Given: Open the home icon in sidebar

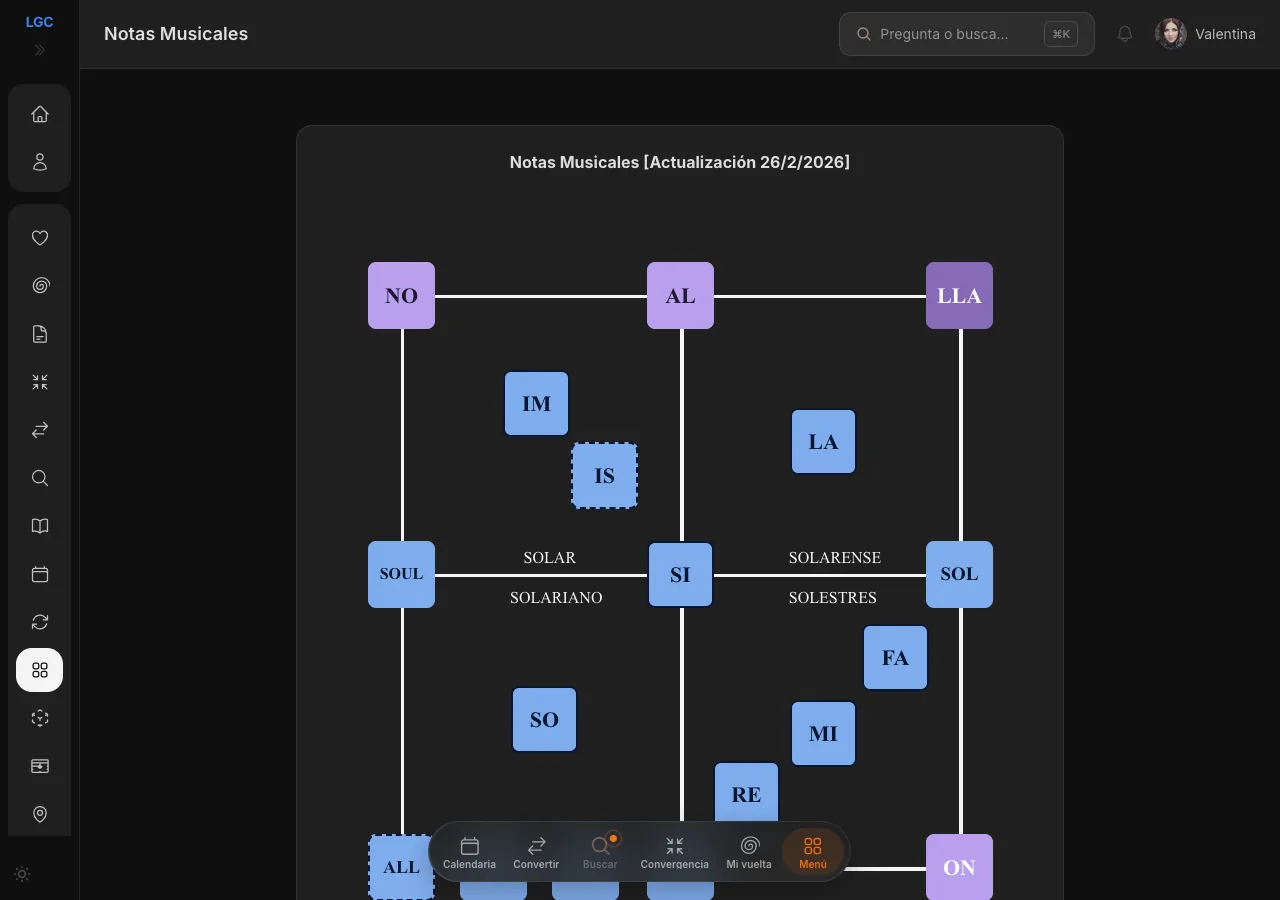Looking at the screenshot, I should pyautogui.click(x=40, y=114).
